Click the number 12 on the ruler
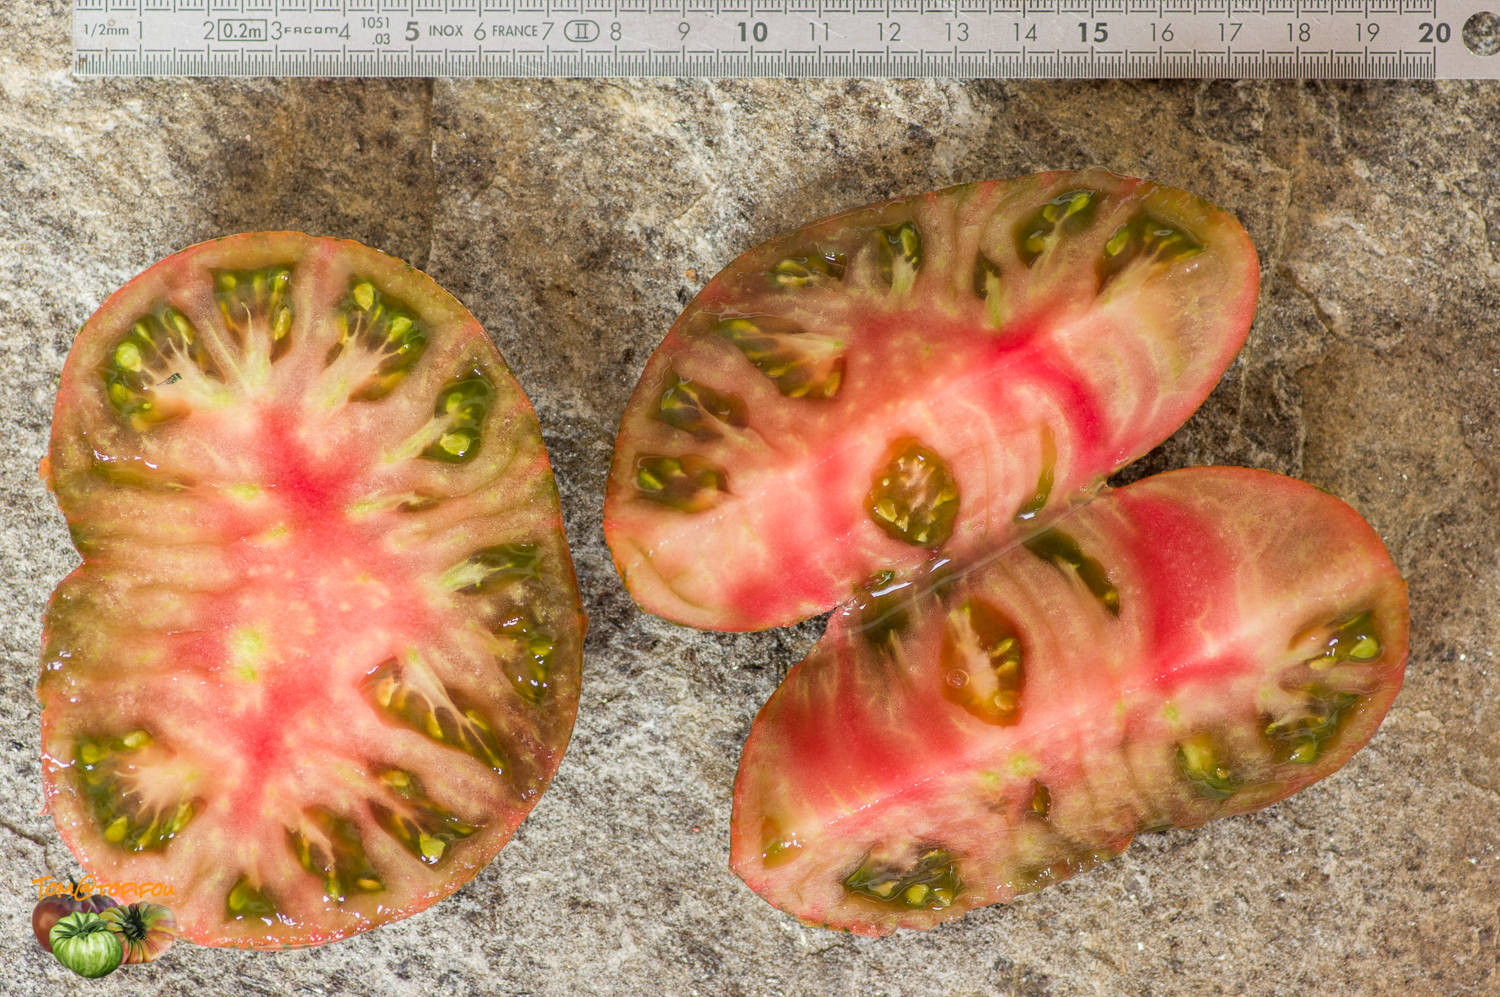The height and width of the screenshot is (997, 1500). point(888,32)
